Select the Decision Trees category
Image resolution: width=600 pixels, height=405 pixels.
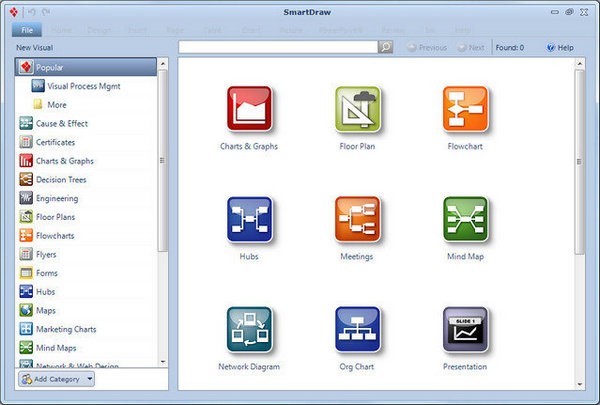[x=60, y=180]
